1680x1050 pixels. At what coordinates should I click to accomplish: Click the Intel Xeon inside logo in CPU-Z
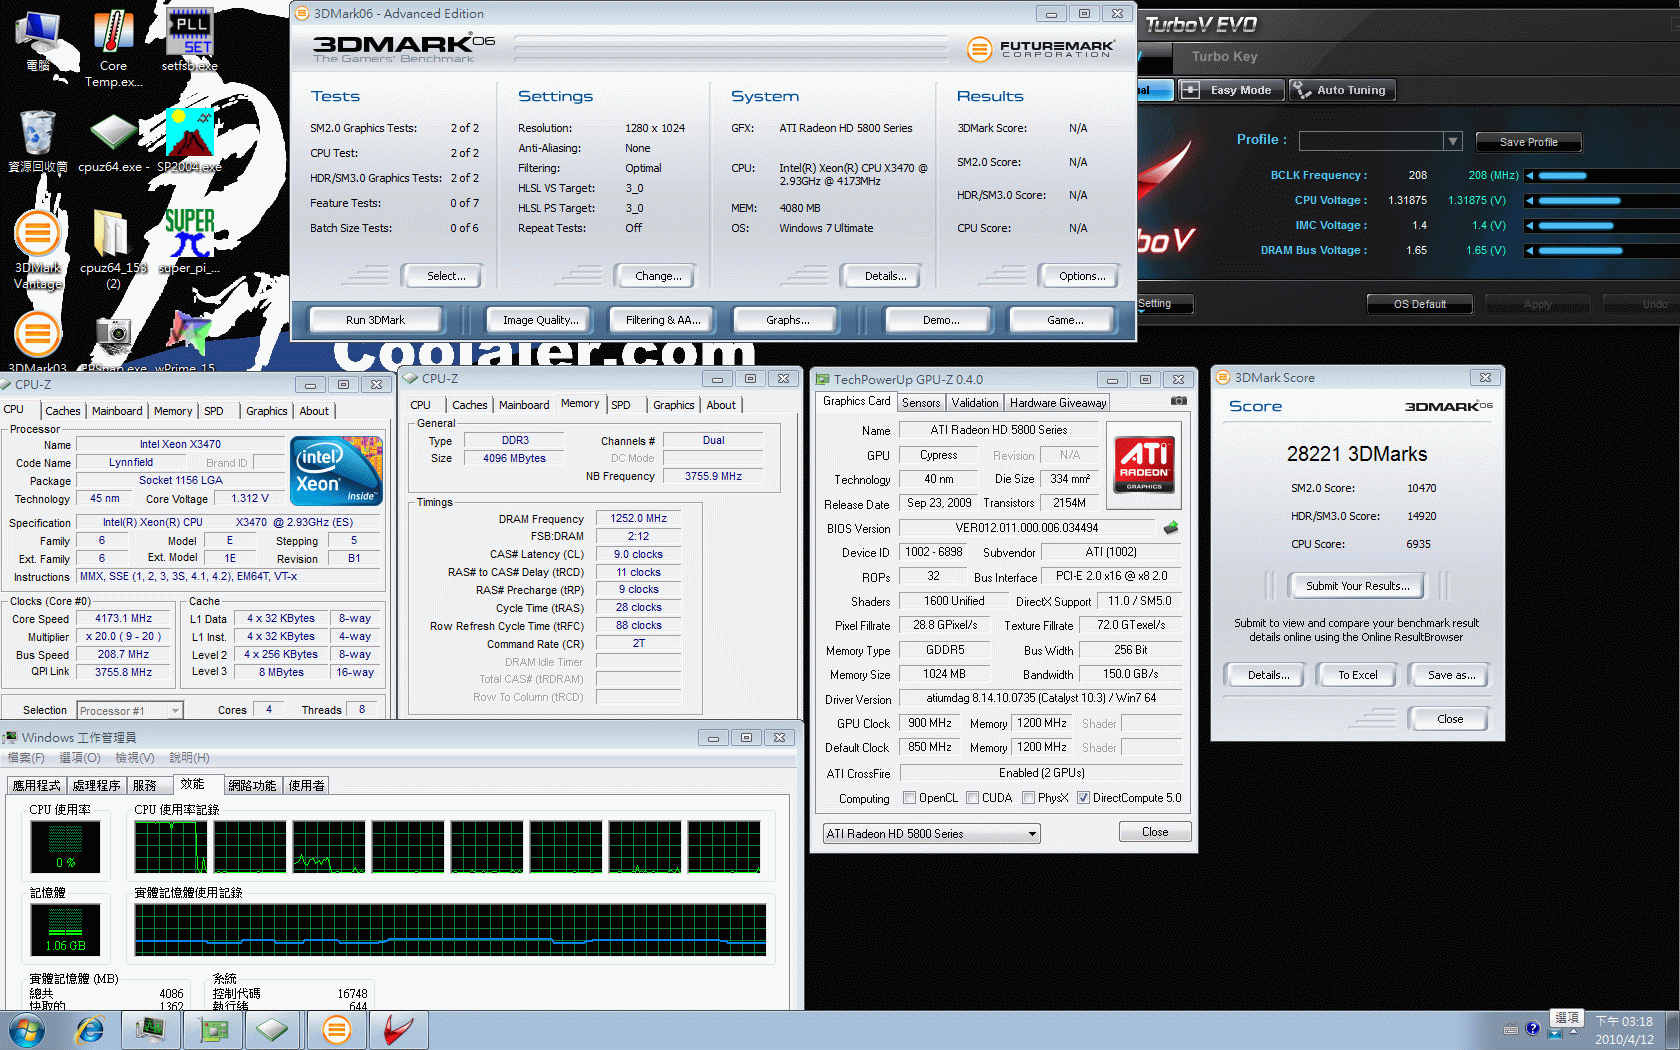(x=336, y=471)
